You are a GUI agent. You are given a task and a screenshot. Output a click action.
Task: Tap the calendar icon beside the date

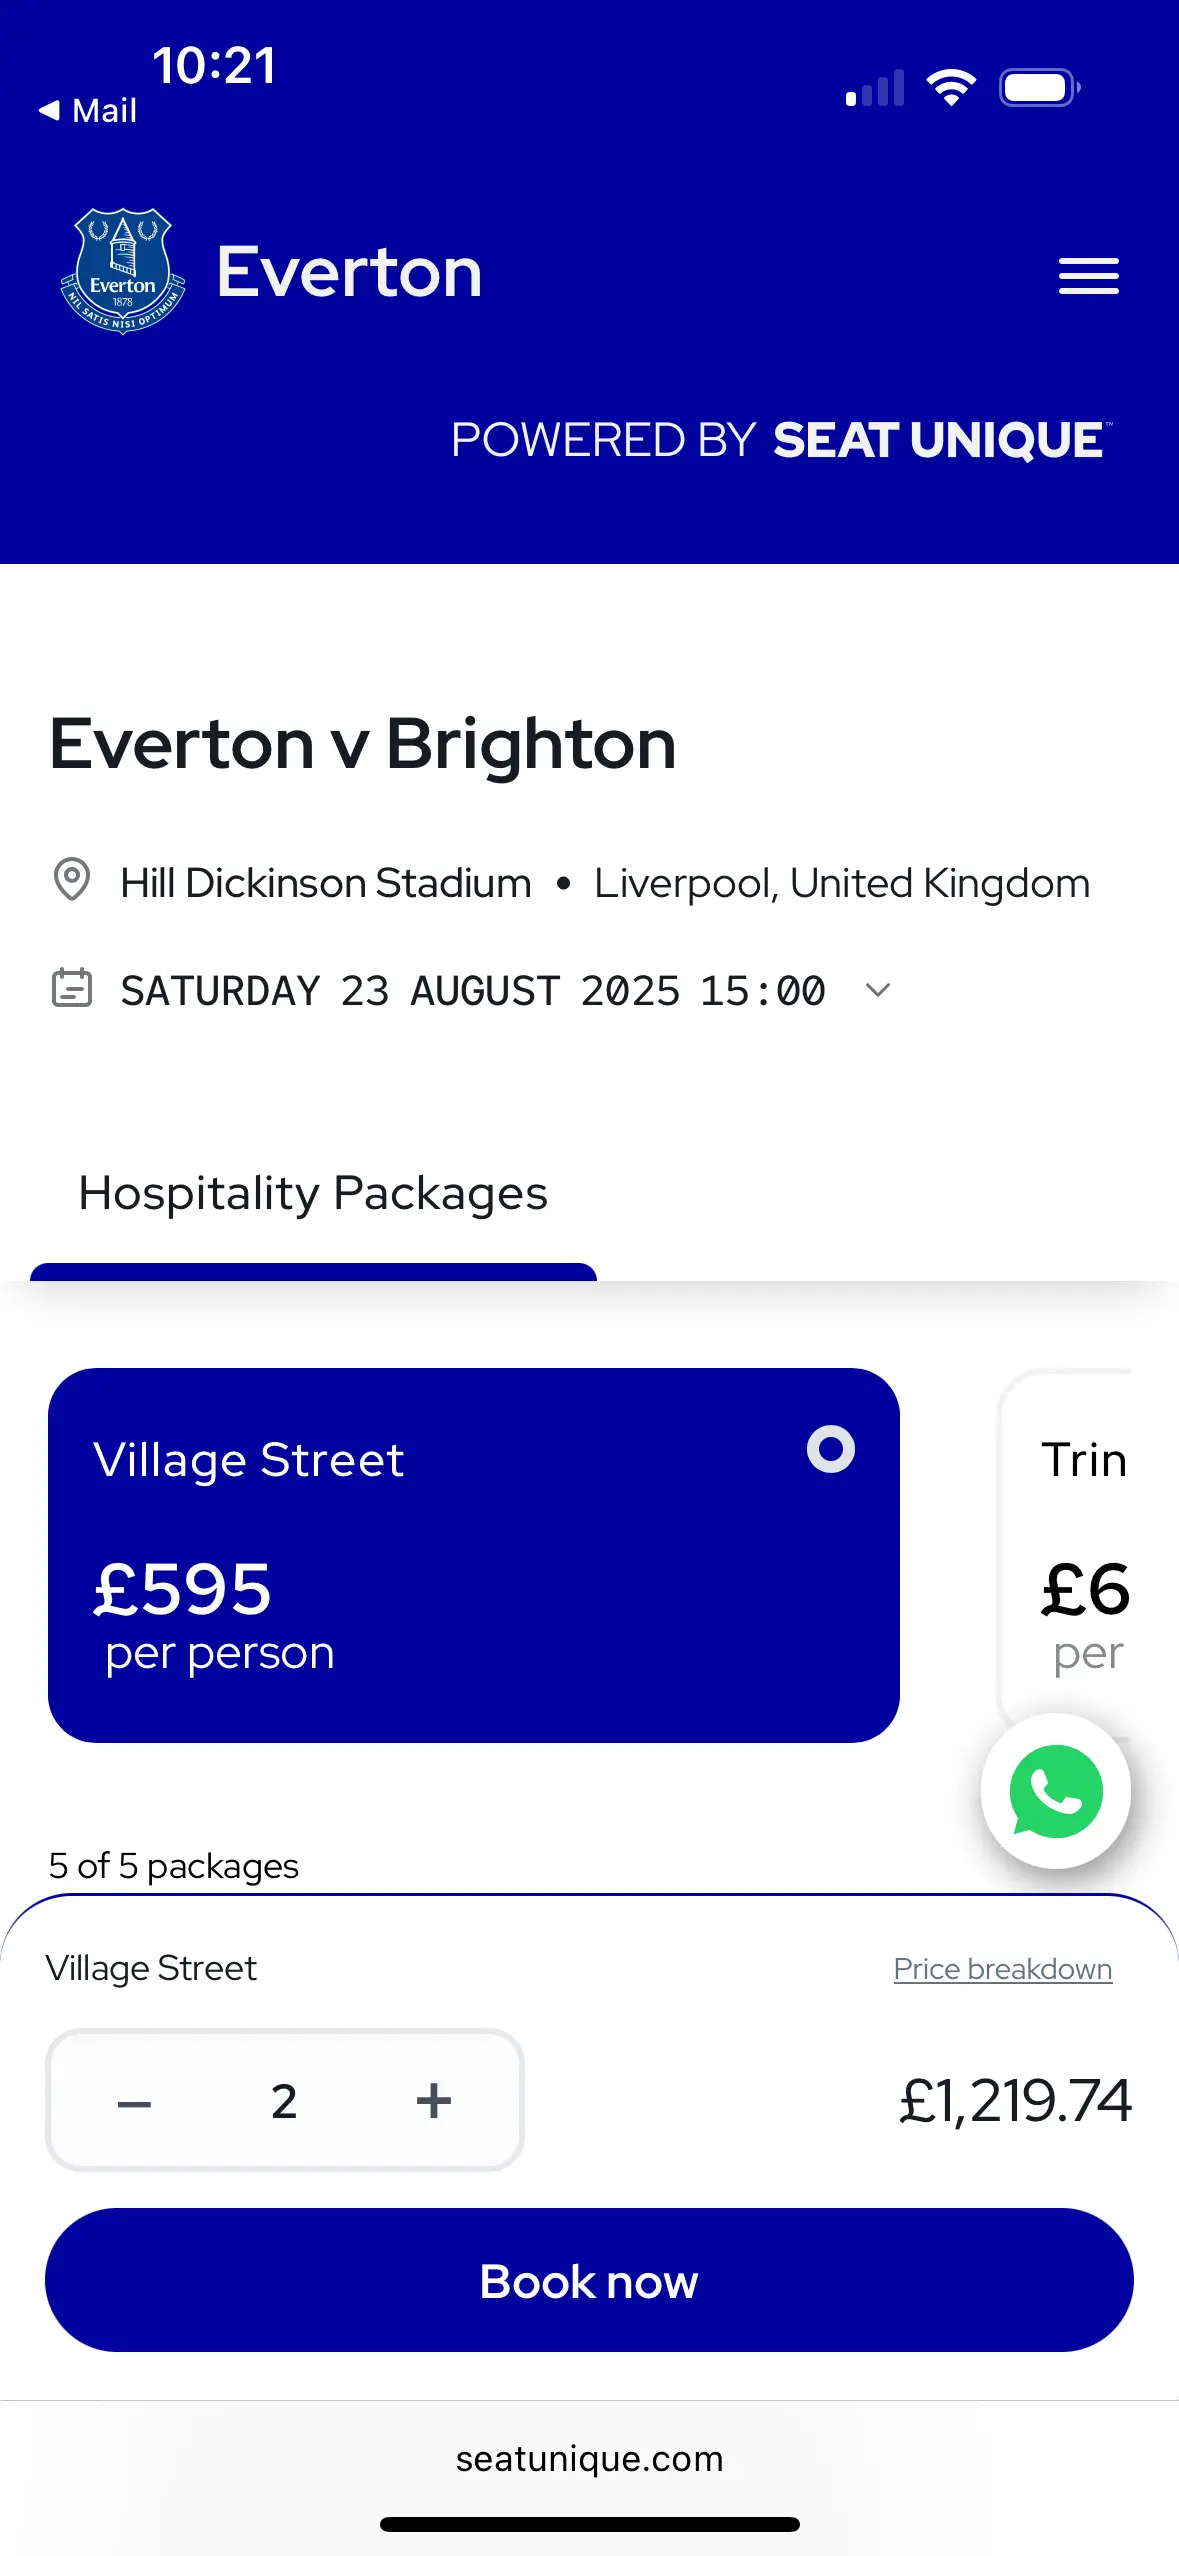point(72,988)
